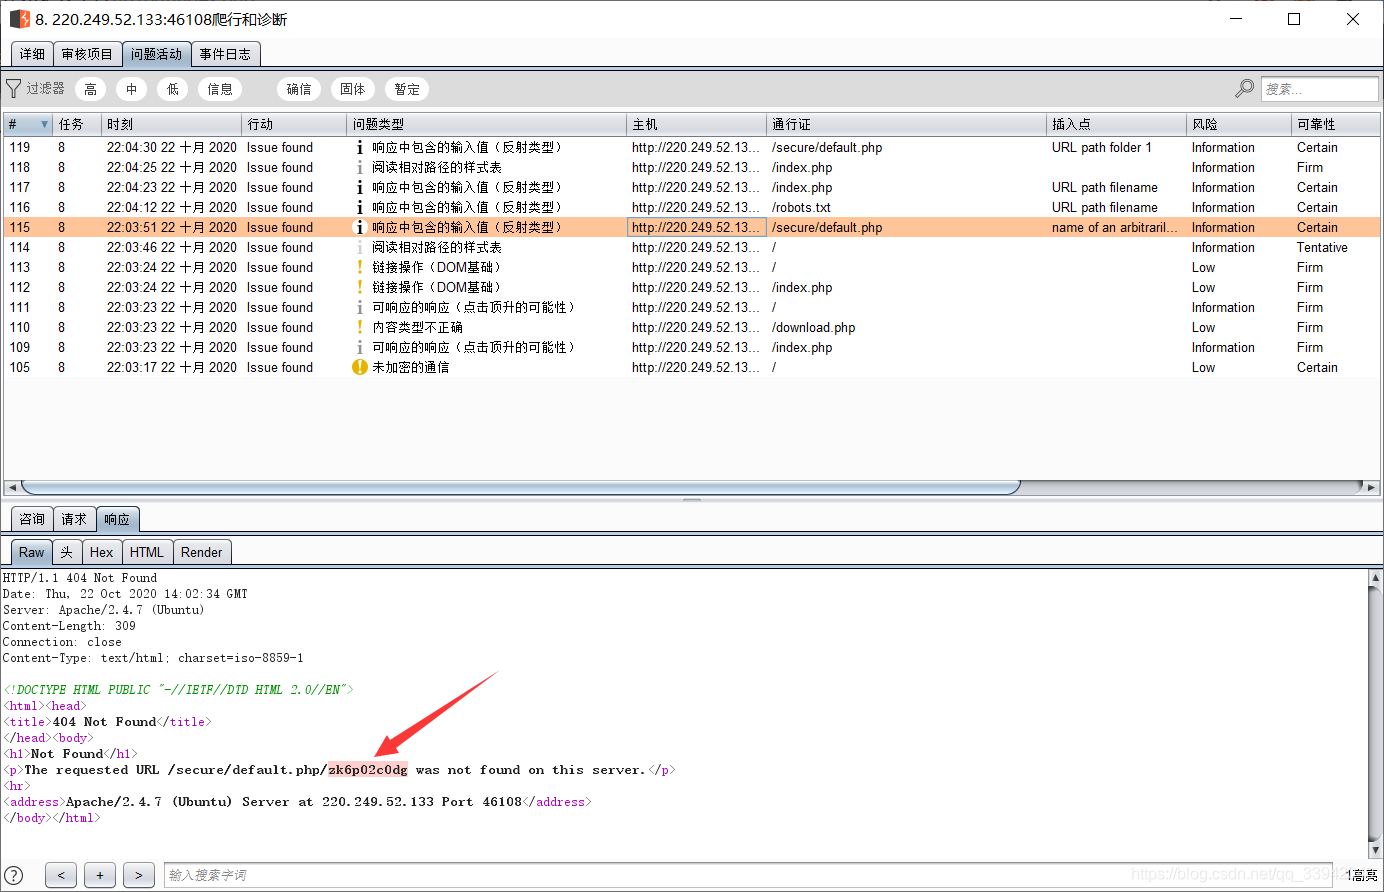This screenshot has height=892, width=1384.
Task: Switch to the 审核项目 tab
Action: 87,54
